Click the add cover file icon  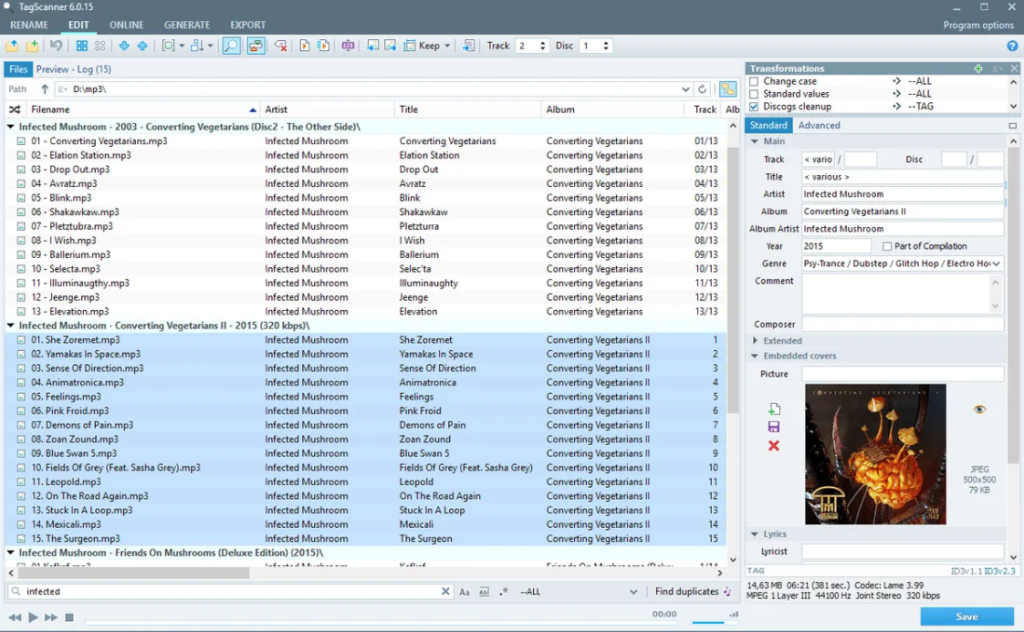click(774, 409)
